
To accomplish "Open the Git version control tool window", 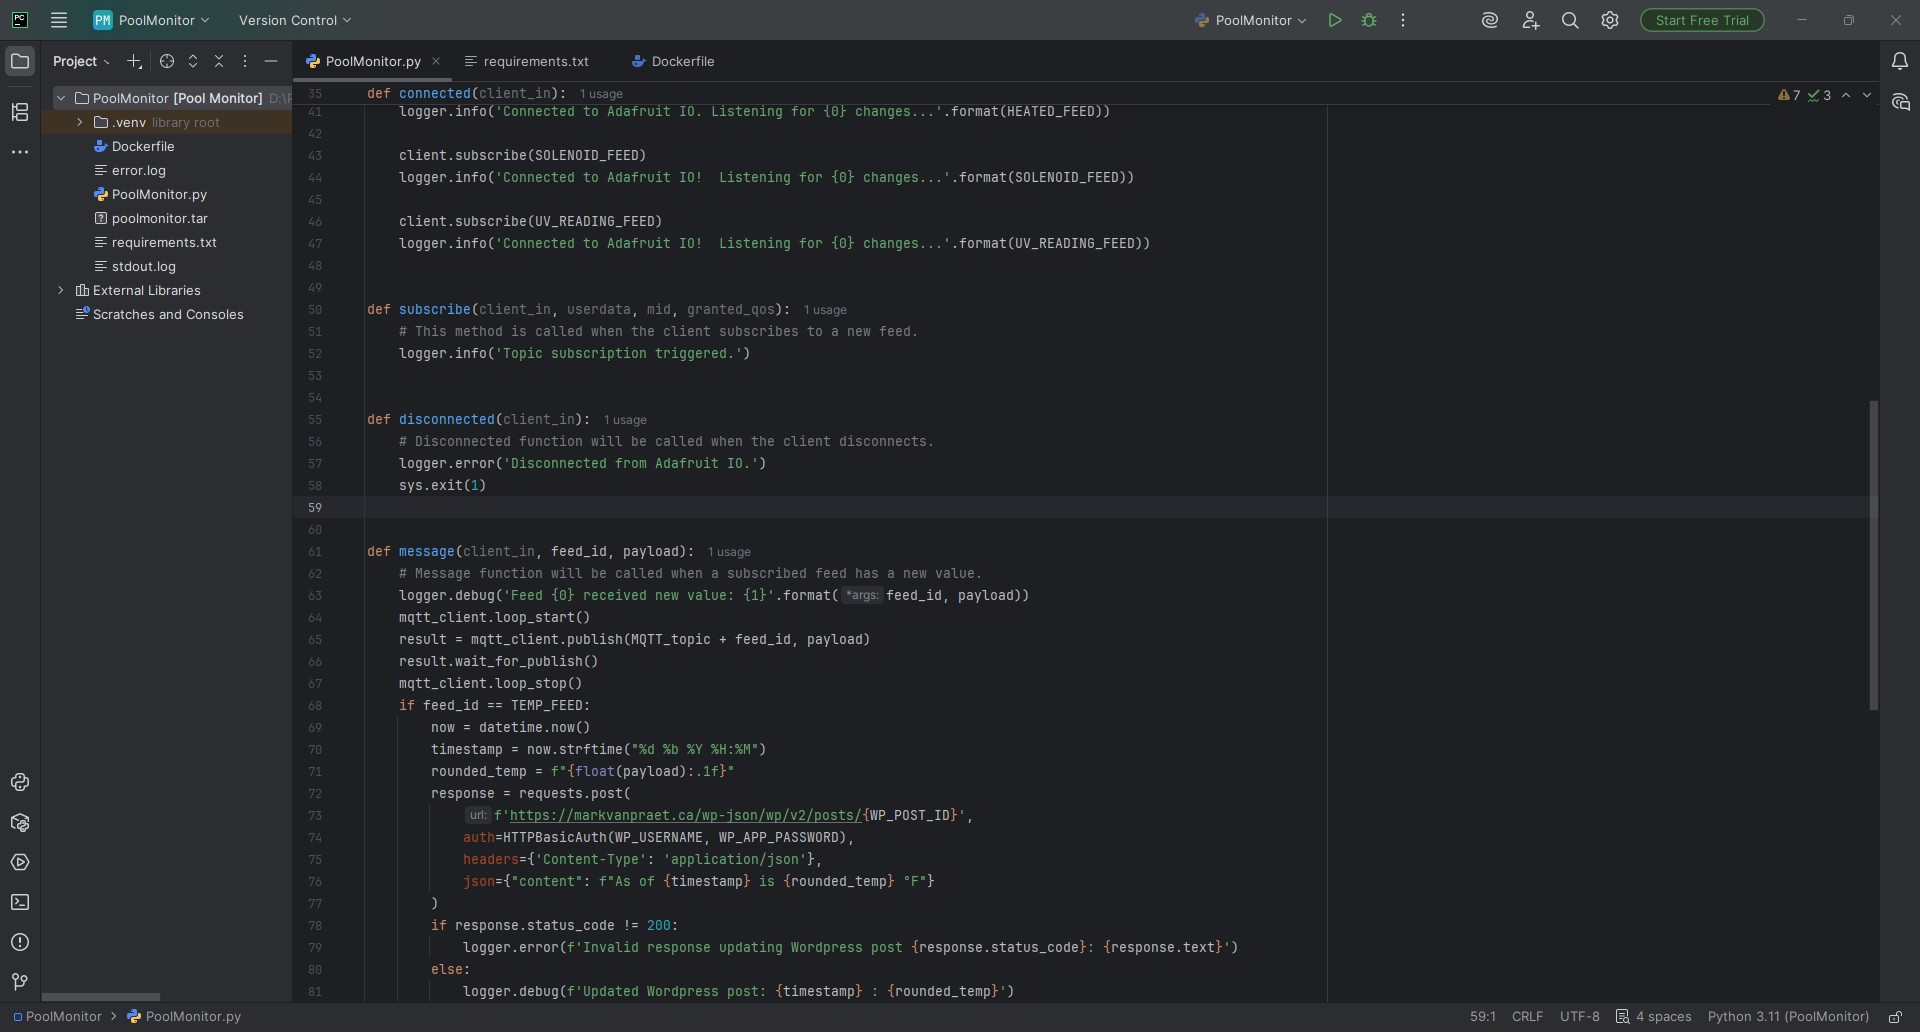I will click(20, 982).
